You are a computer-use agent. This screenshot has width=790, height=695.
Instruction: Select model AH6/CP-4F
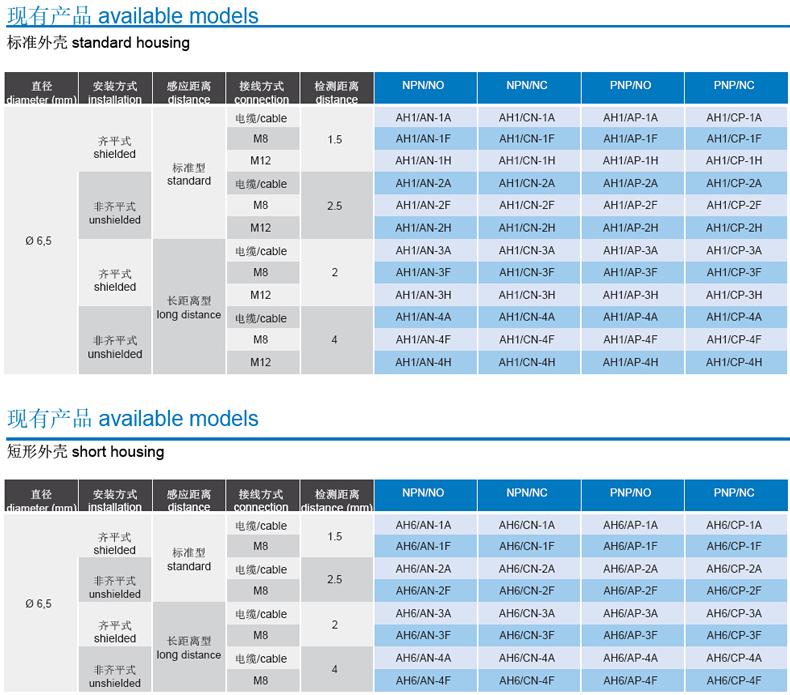click(734, 681)
